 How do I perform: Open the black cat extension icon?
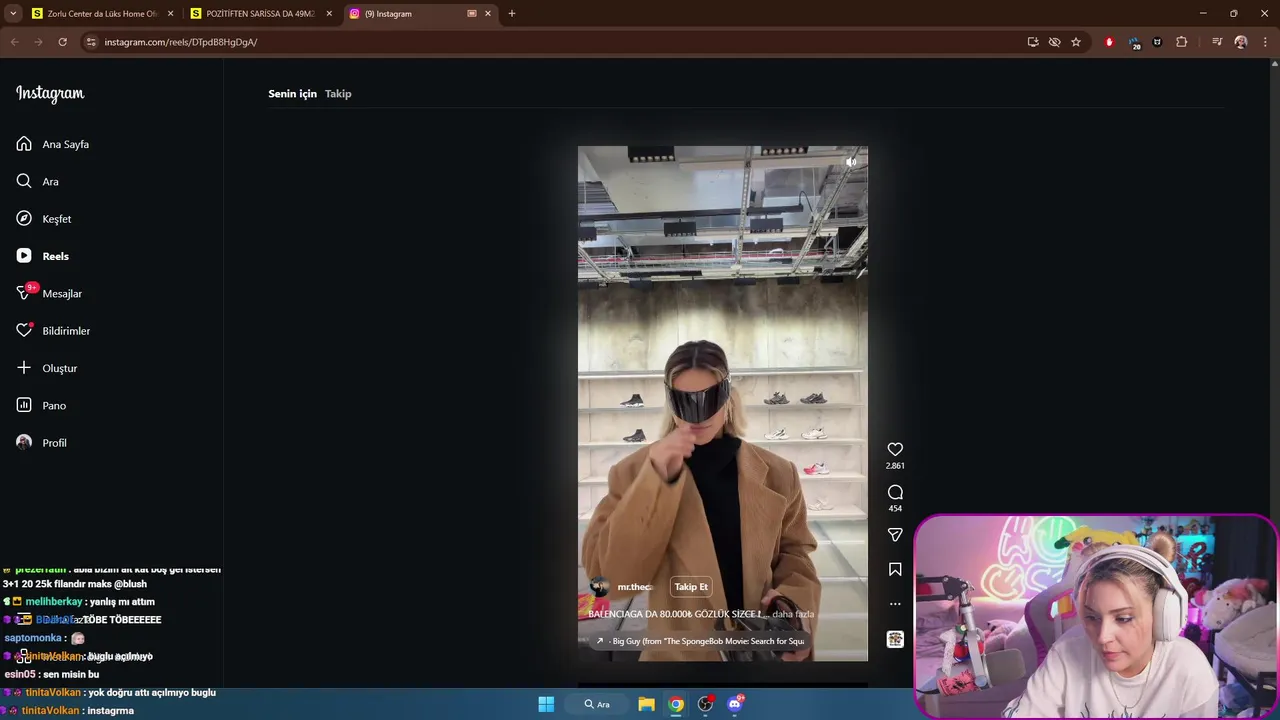[1158, 42]
